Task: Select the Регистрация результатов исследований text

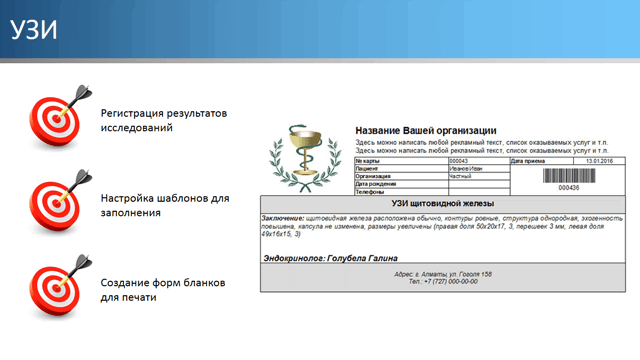Action: (164, 120)
